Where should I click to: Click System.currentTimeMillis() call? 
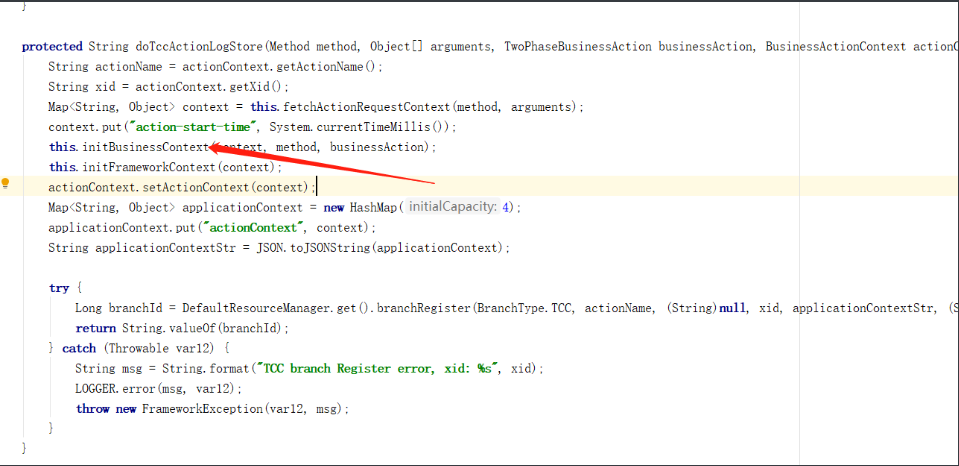coord(359,127)
